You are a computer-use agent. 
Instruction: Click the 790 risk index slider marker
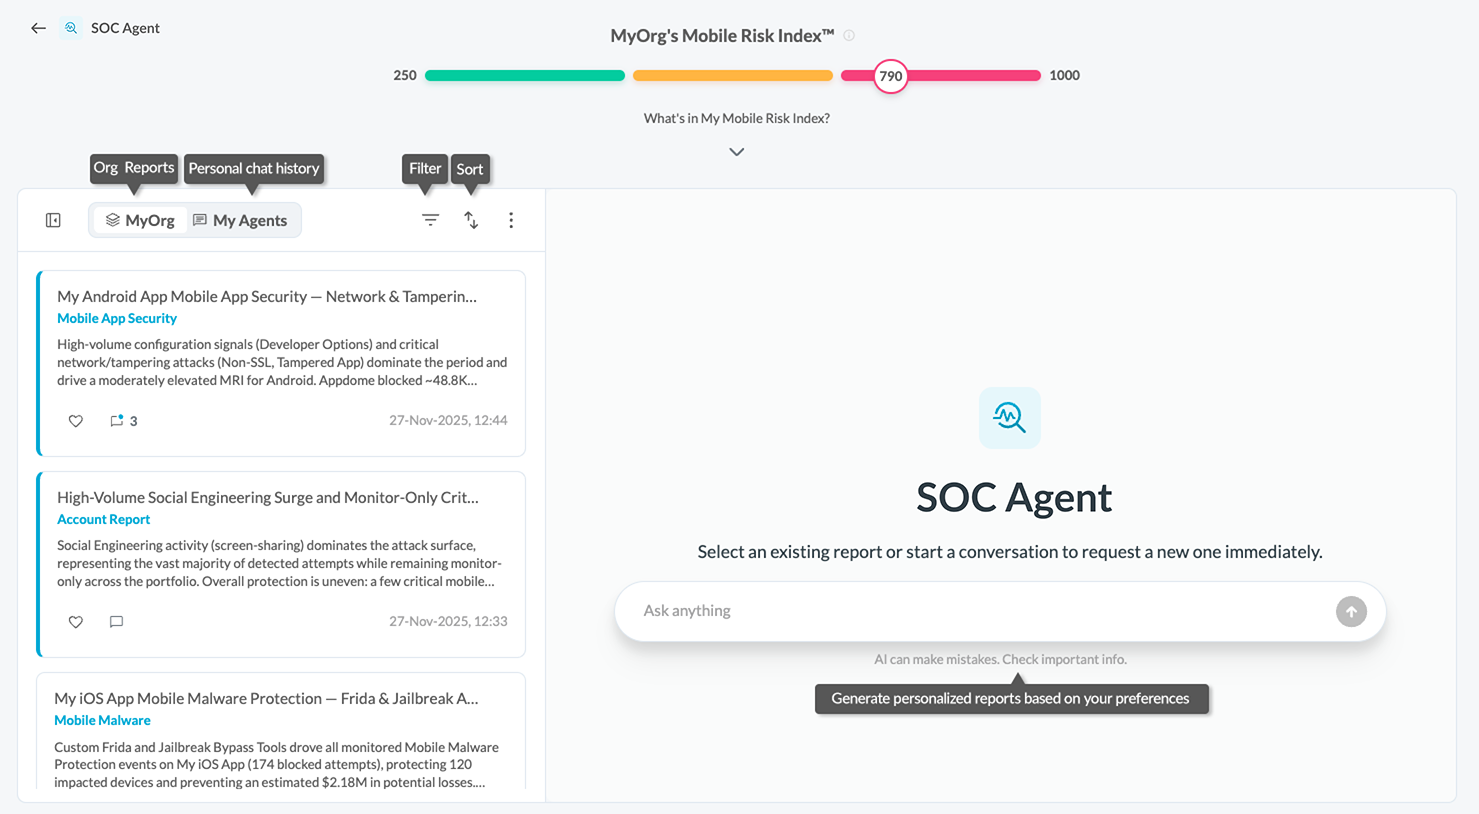890,76
